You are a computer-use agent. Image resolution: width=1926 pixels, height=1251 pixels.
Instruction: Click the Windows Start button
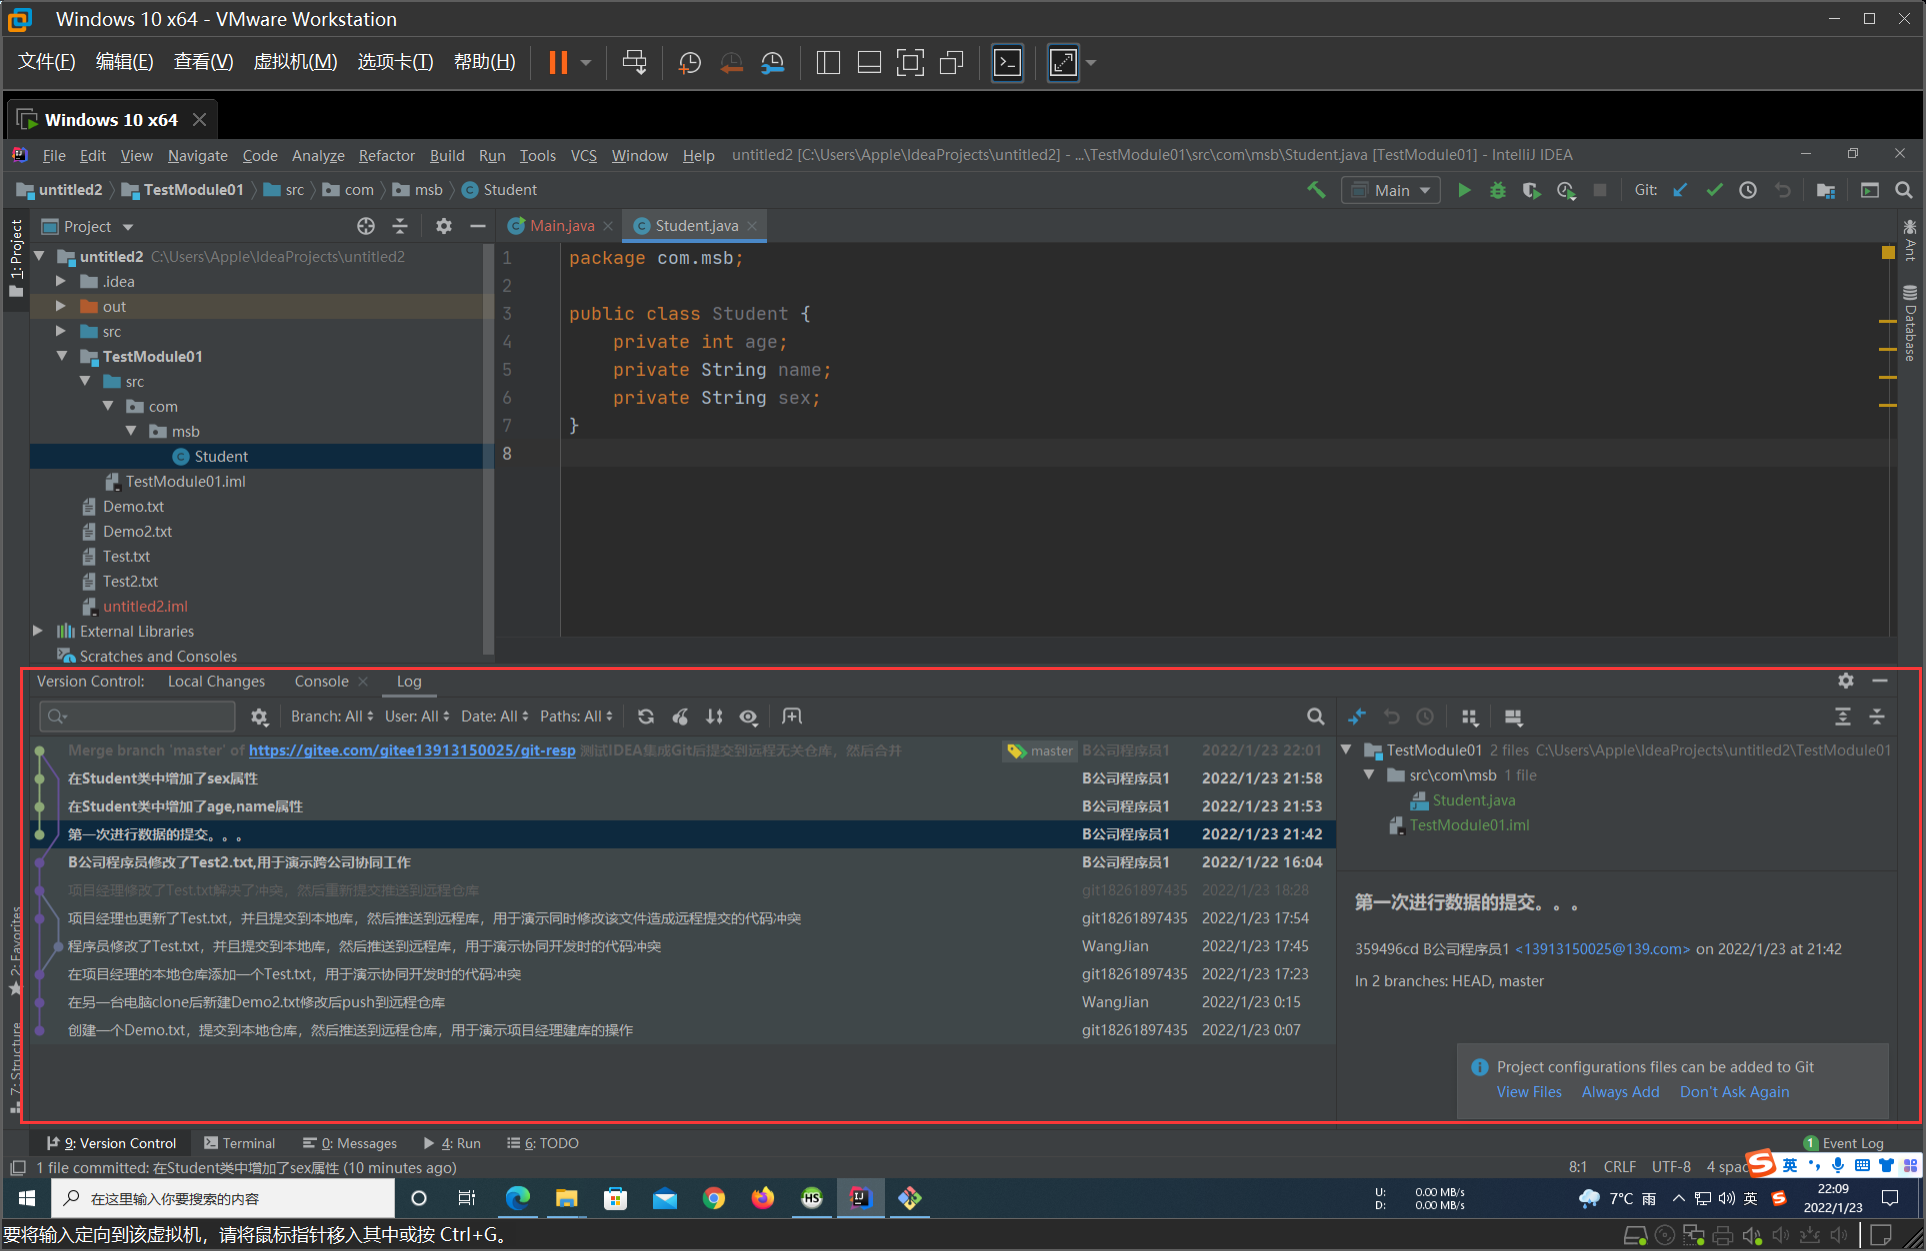[x=27, y=1198]
